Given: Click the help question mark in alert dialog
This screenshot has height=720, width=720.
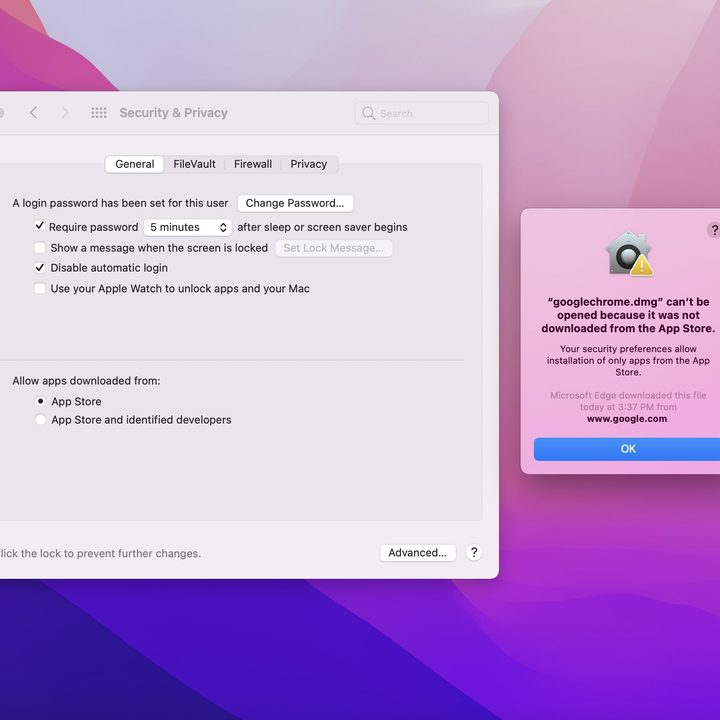Looking at the screenshot, I should click(714, 230).
